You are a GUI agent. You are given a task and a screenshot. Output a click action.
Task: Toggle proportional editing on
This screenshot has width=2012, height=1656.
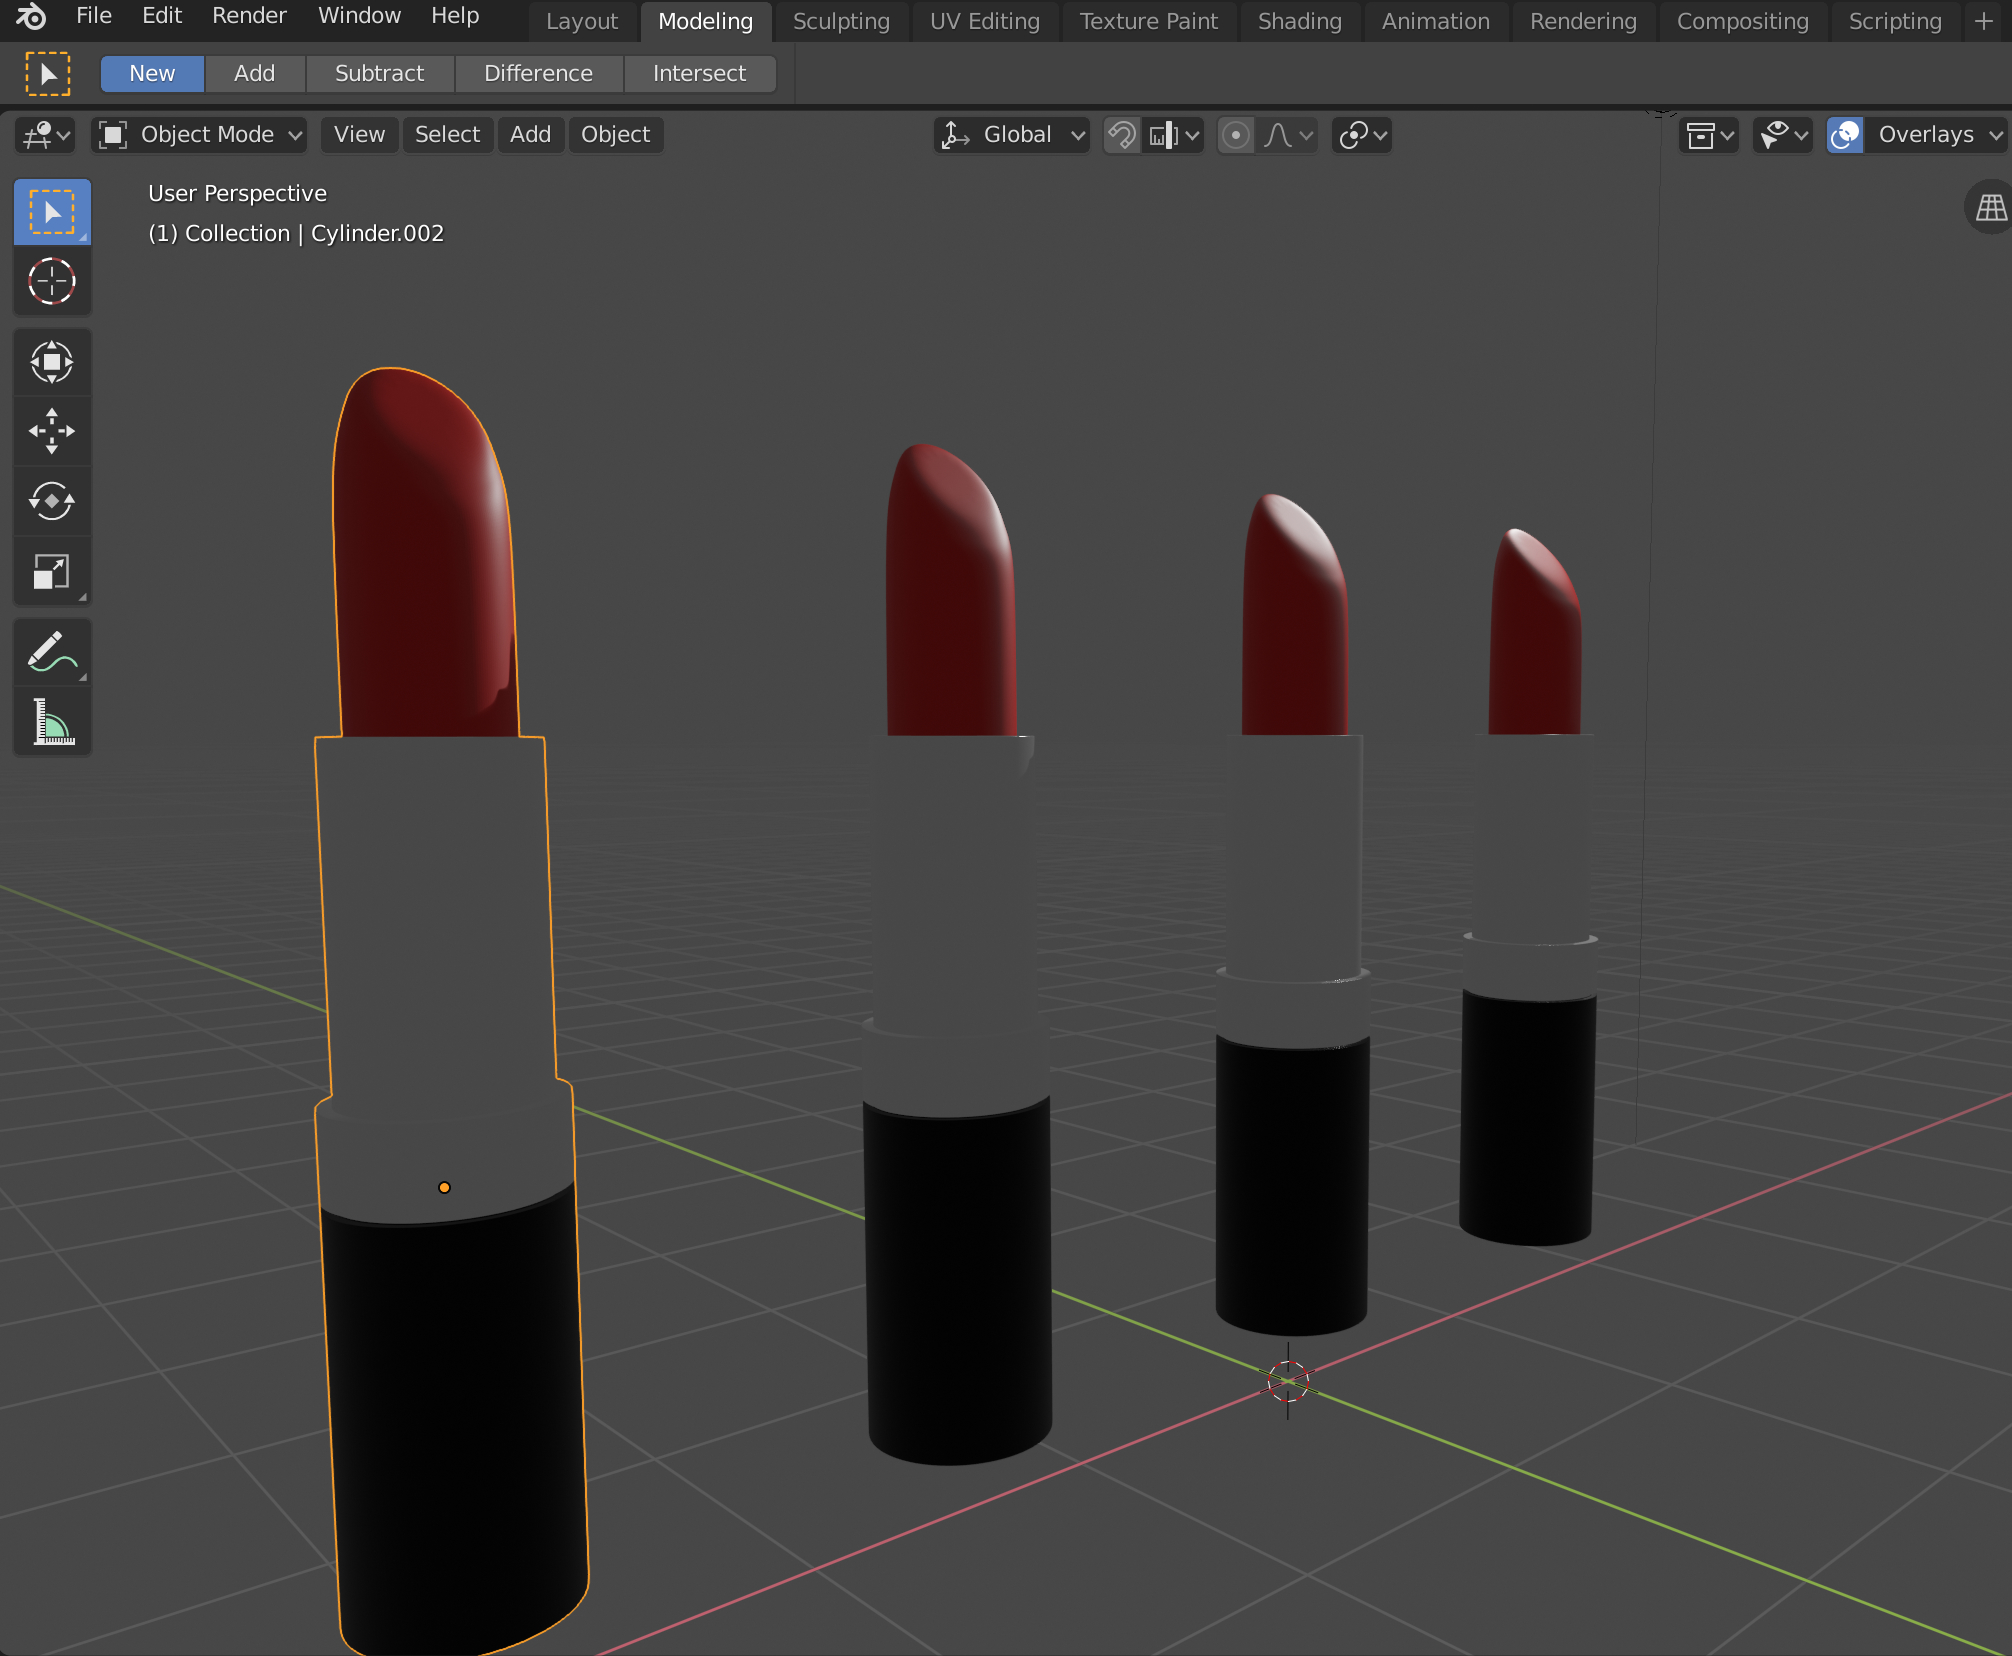point(1236,135)
